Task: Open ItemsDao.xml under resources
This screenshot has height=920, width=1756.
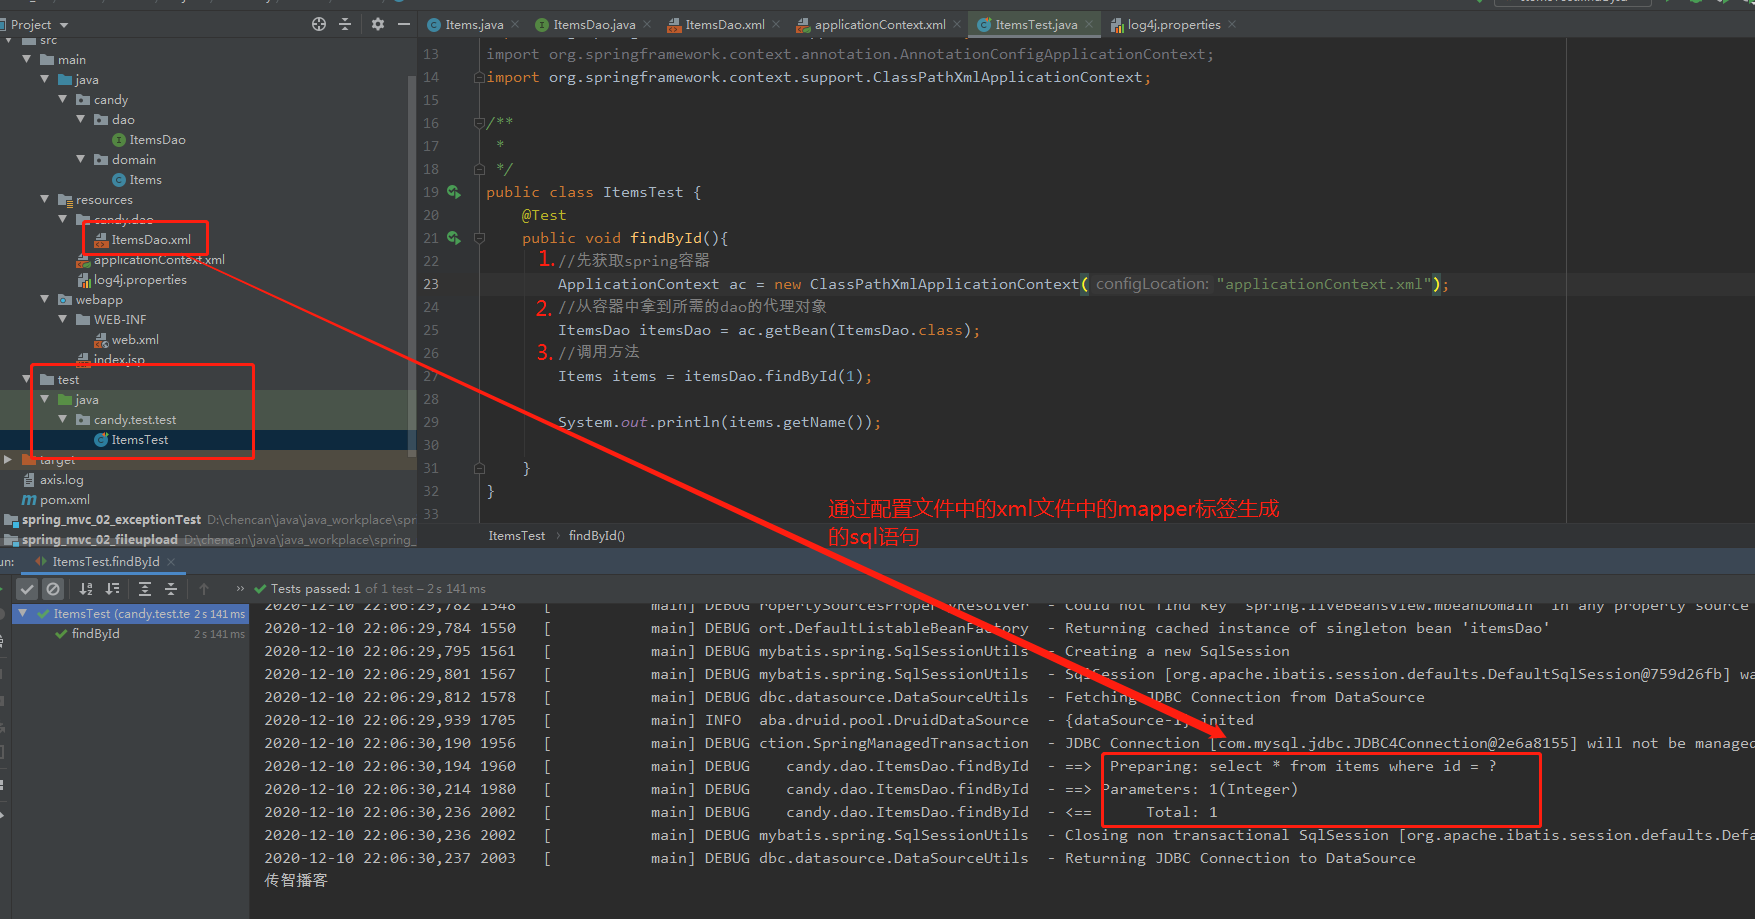Action: (142, 240)
